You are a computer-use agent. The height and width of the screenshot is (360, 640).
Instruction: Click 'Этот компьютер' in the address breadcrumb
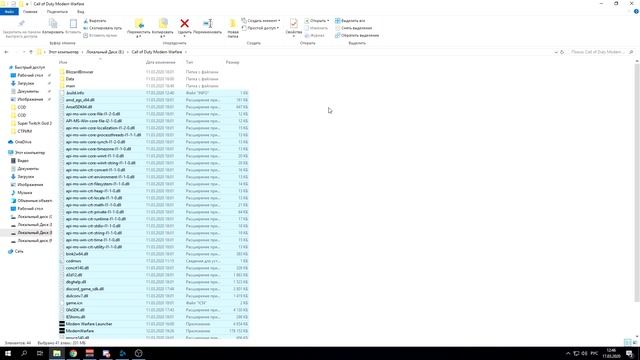tap(64, 52)
